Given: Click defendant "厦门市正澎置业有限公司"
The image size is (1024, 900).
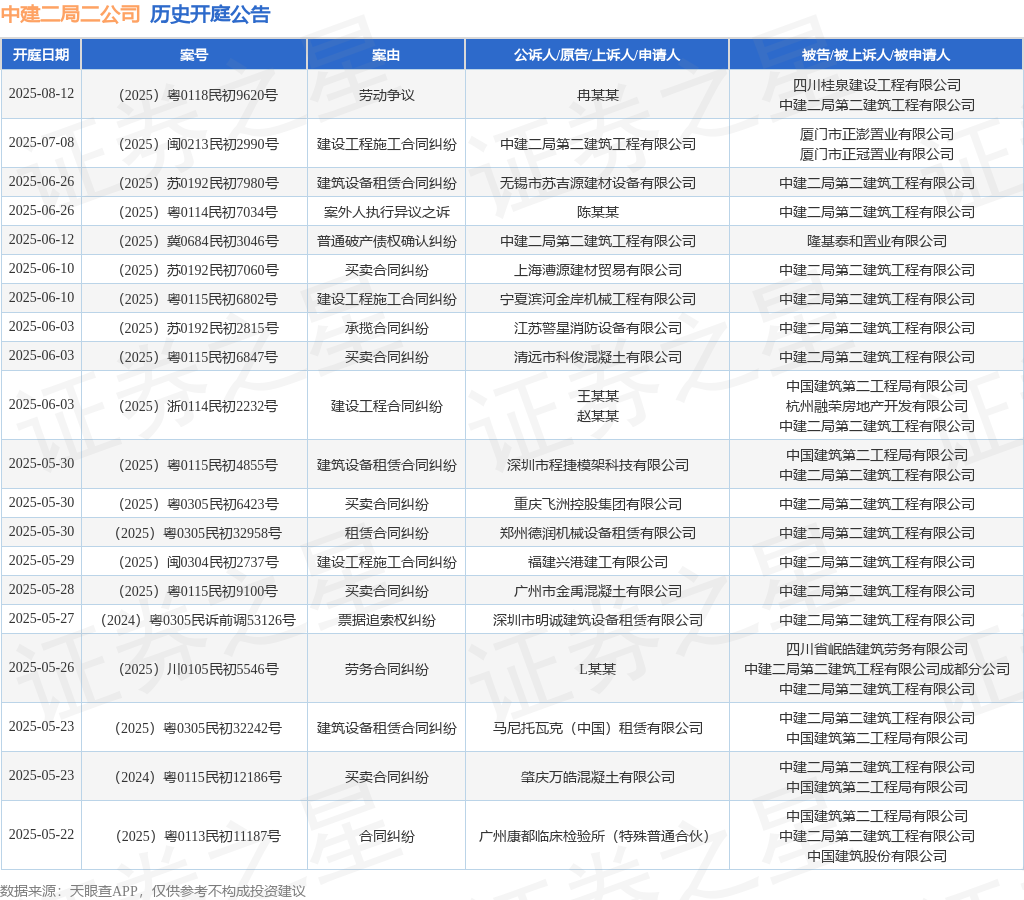Looking at the screenshot, I should click(x=876, y=135).
